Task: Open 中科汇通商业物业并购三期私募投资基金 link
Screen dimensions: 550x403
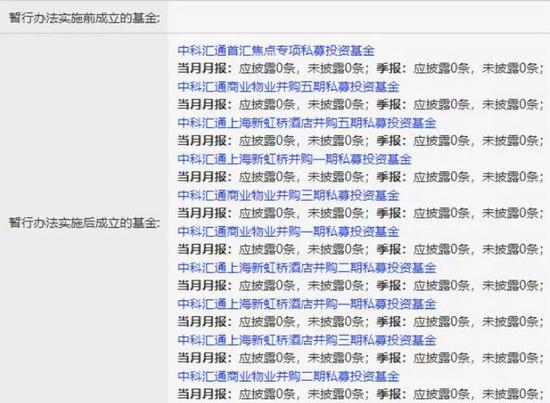Action: (x=288, y=195)
